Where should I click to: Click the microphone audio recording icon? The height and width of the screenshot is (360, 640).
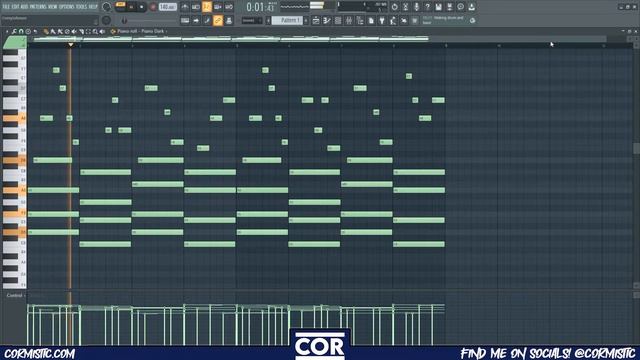tap(416, 7)
